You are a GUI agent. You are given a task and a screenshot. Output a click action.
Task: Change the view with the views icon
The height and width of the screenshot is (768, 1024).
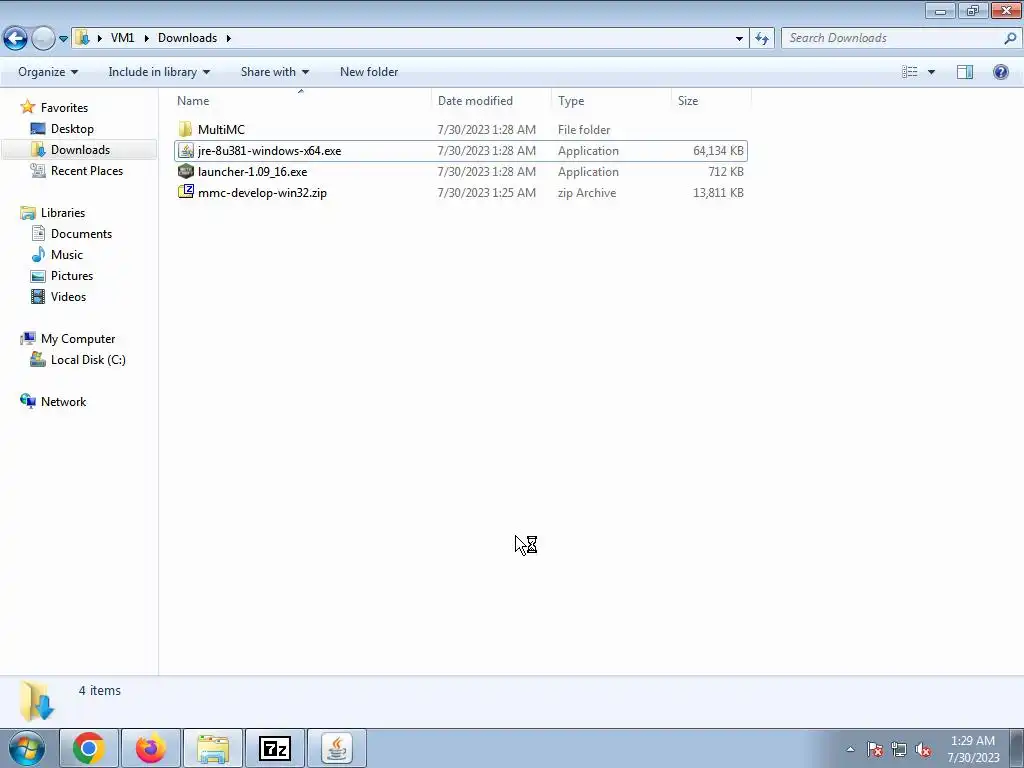click(910, 72)
